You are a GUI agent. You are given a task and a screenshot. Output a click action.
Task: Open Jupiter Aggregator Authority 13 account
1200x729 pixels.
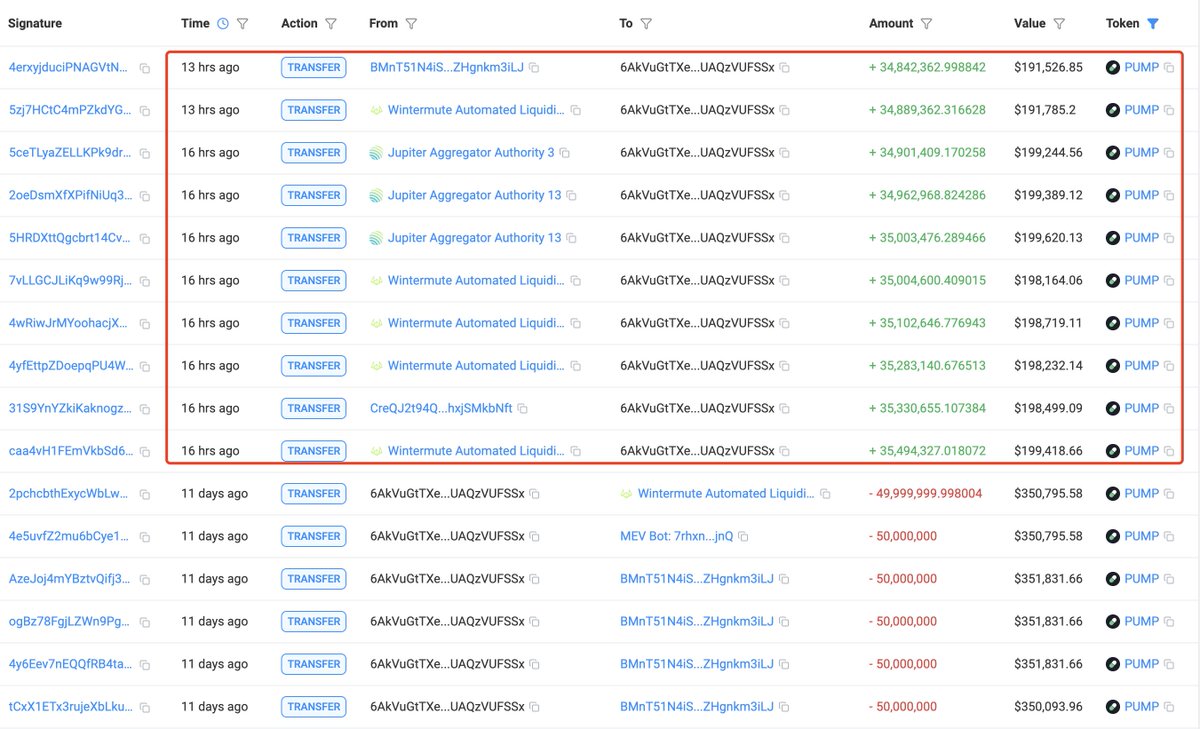[474, 195]
